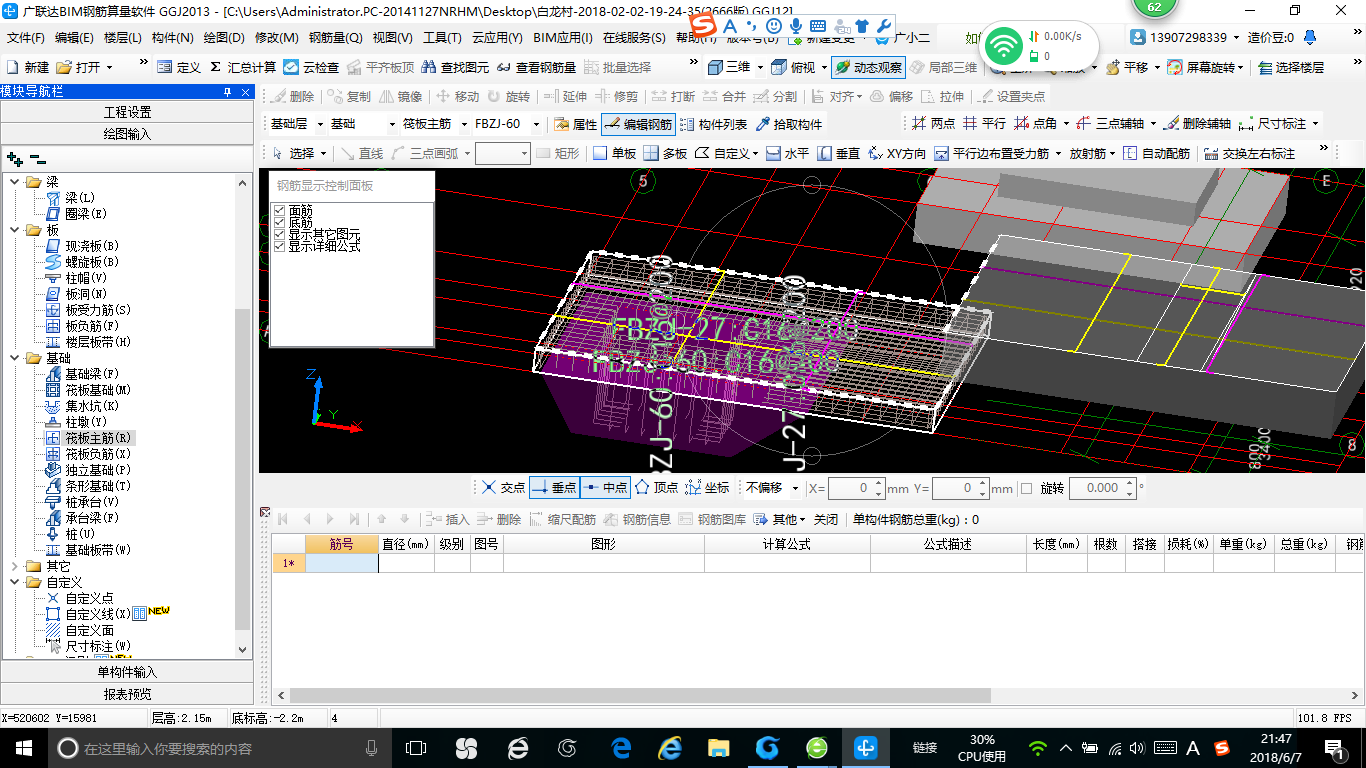Open the 汇总计算 summary calculation tool
The image size is (1366, 768).
pyautogui.click(x=243, y=67)
